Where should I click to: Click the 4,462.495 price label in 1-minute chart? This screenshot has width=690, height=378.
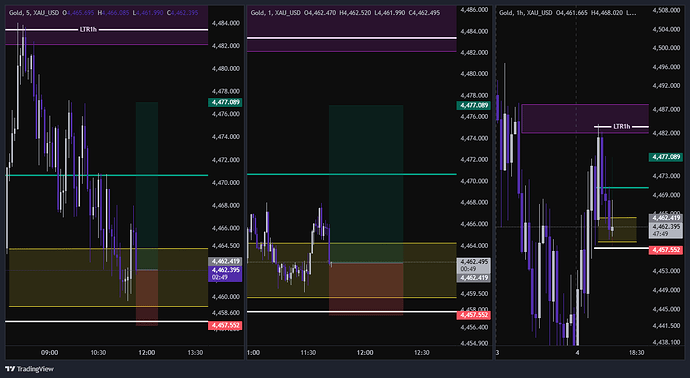[473, 265]
